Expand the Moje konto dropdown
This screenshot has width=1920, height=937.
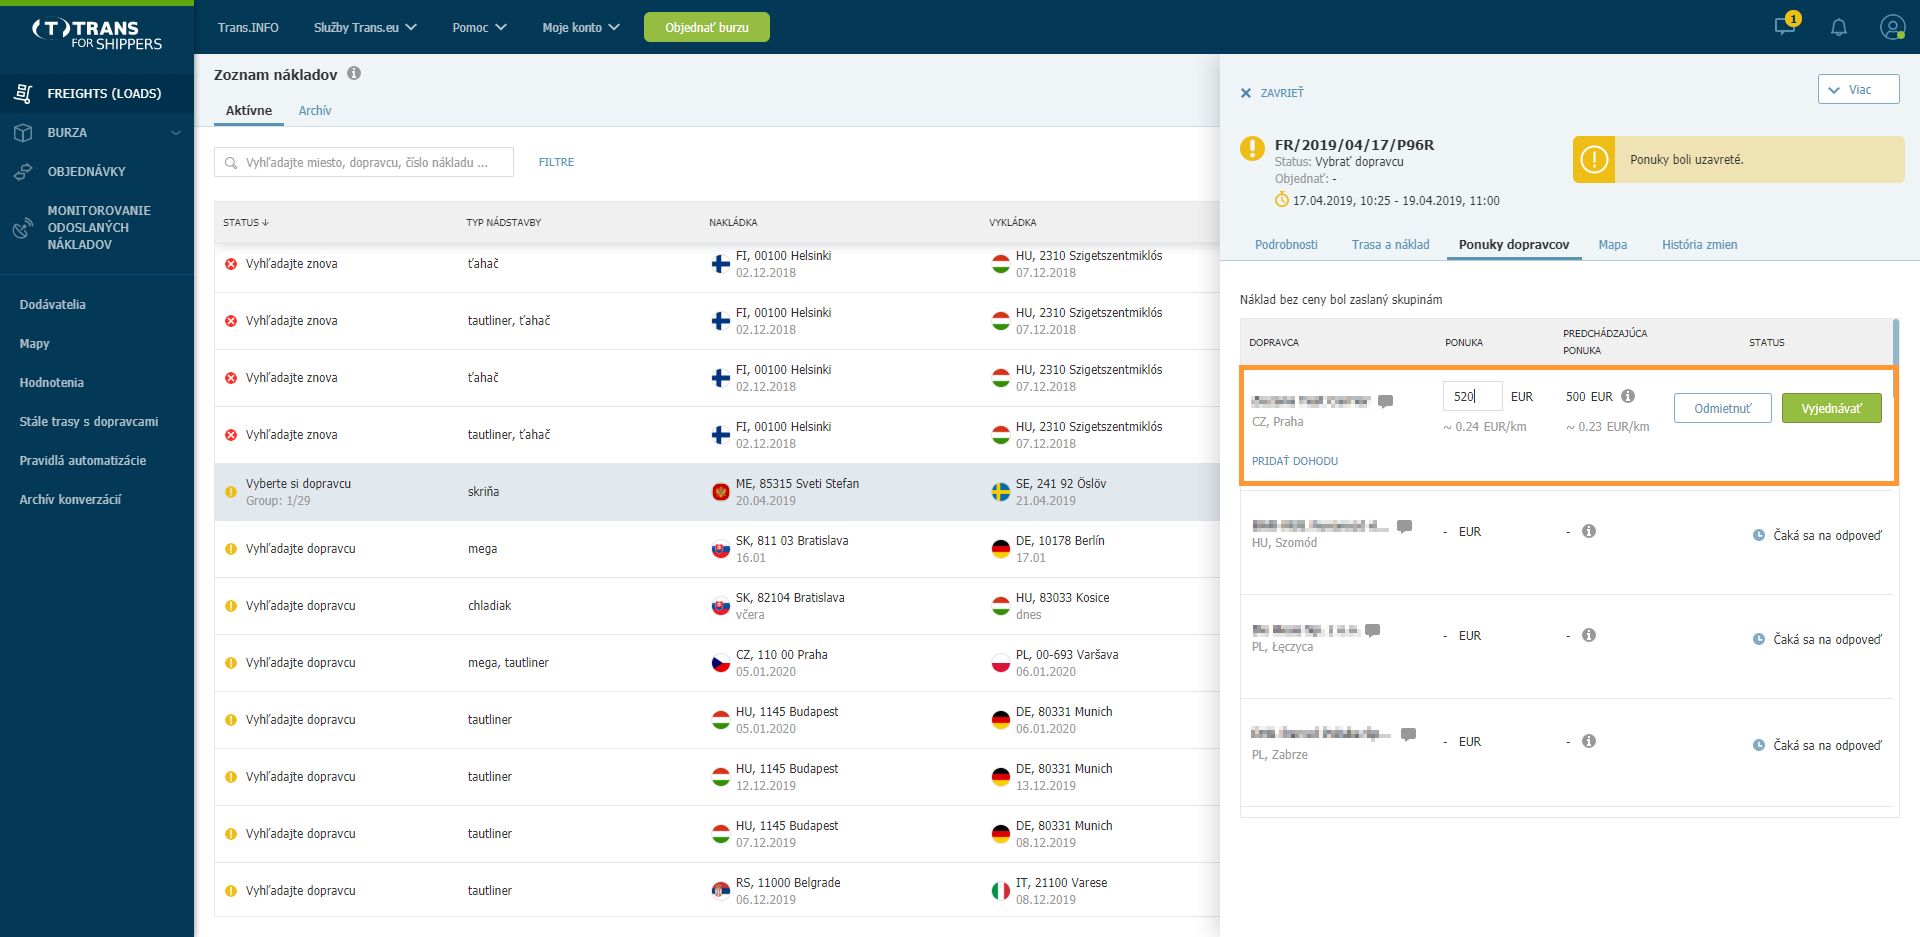click(581, 27)
